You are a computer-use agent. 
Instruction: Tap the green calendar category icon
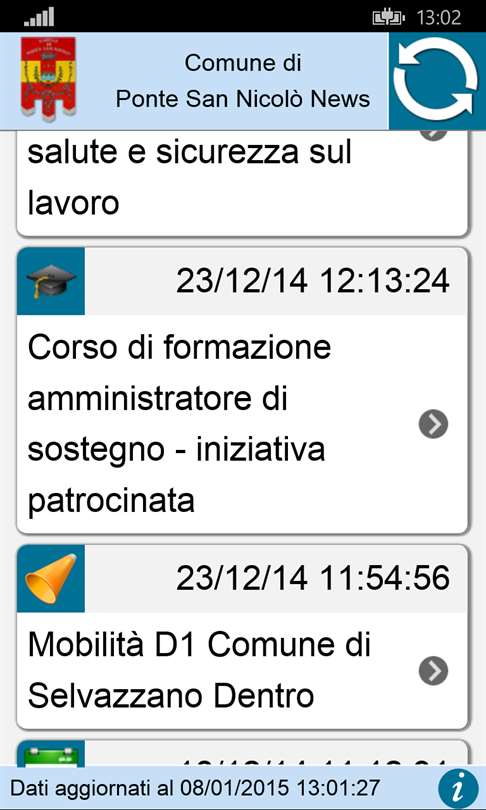point(51,753)
